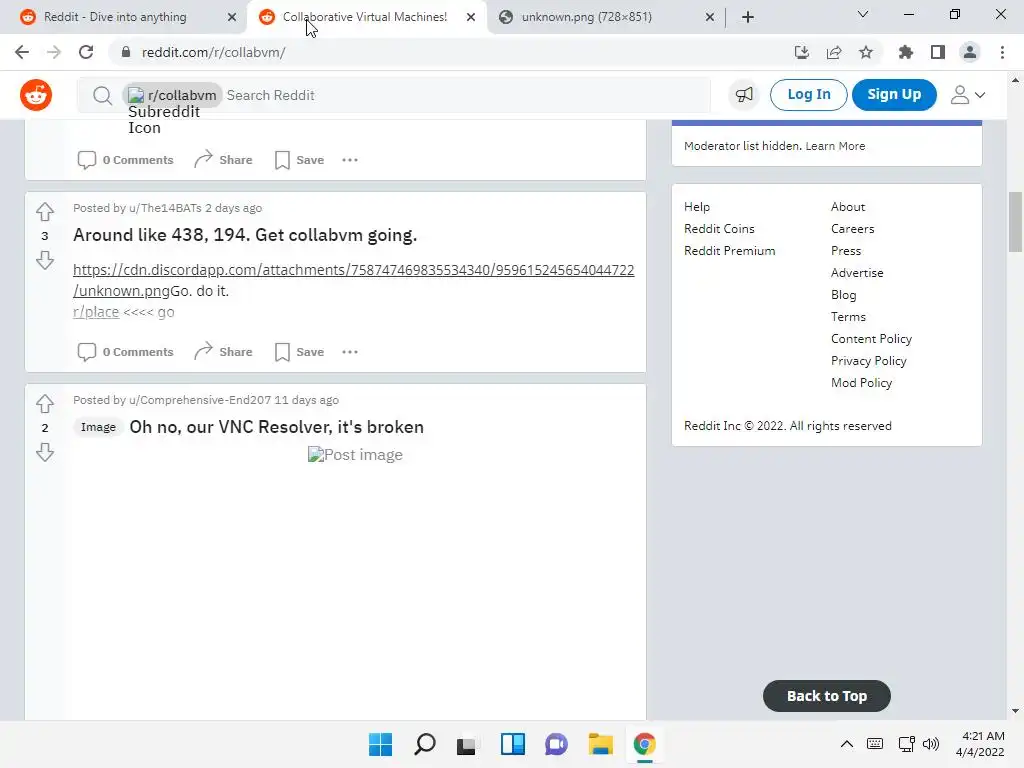Open the Mod Policy footer link

tap(861, 383)
